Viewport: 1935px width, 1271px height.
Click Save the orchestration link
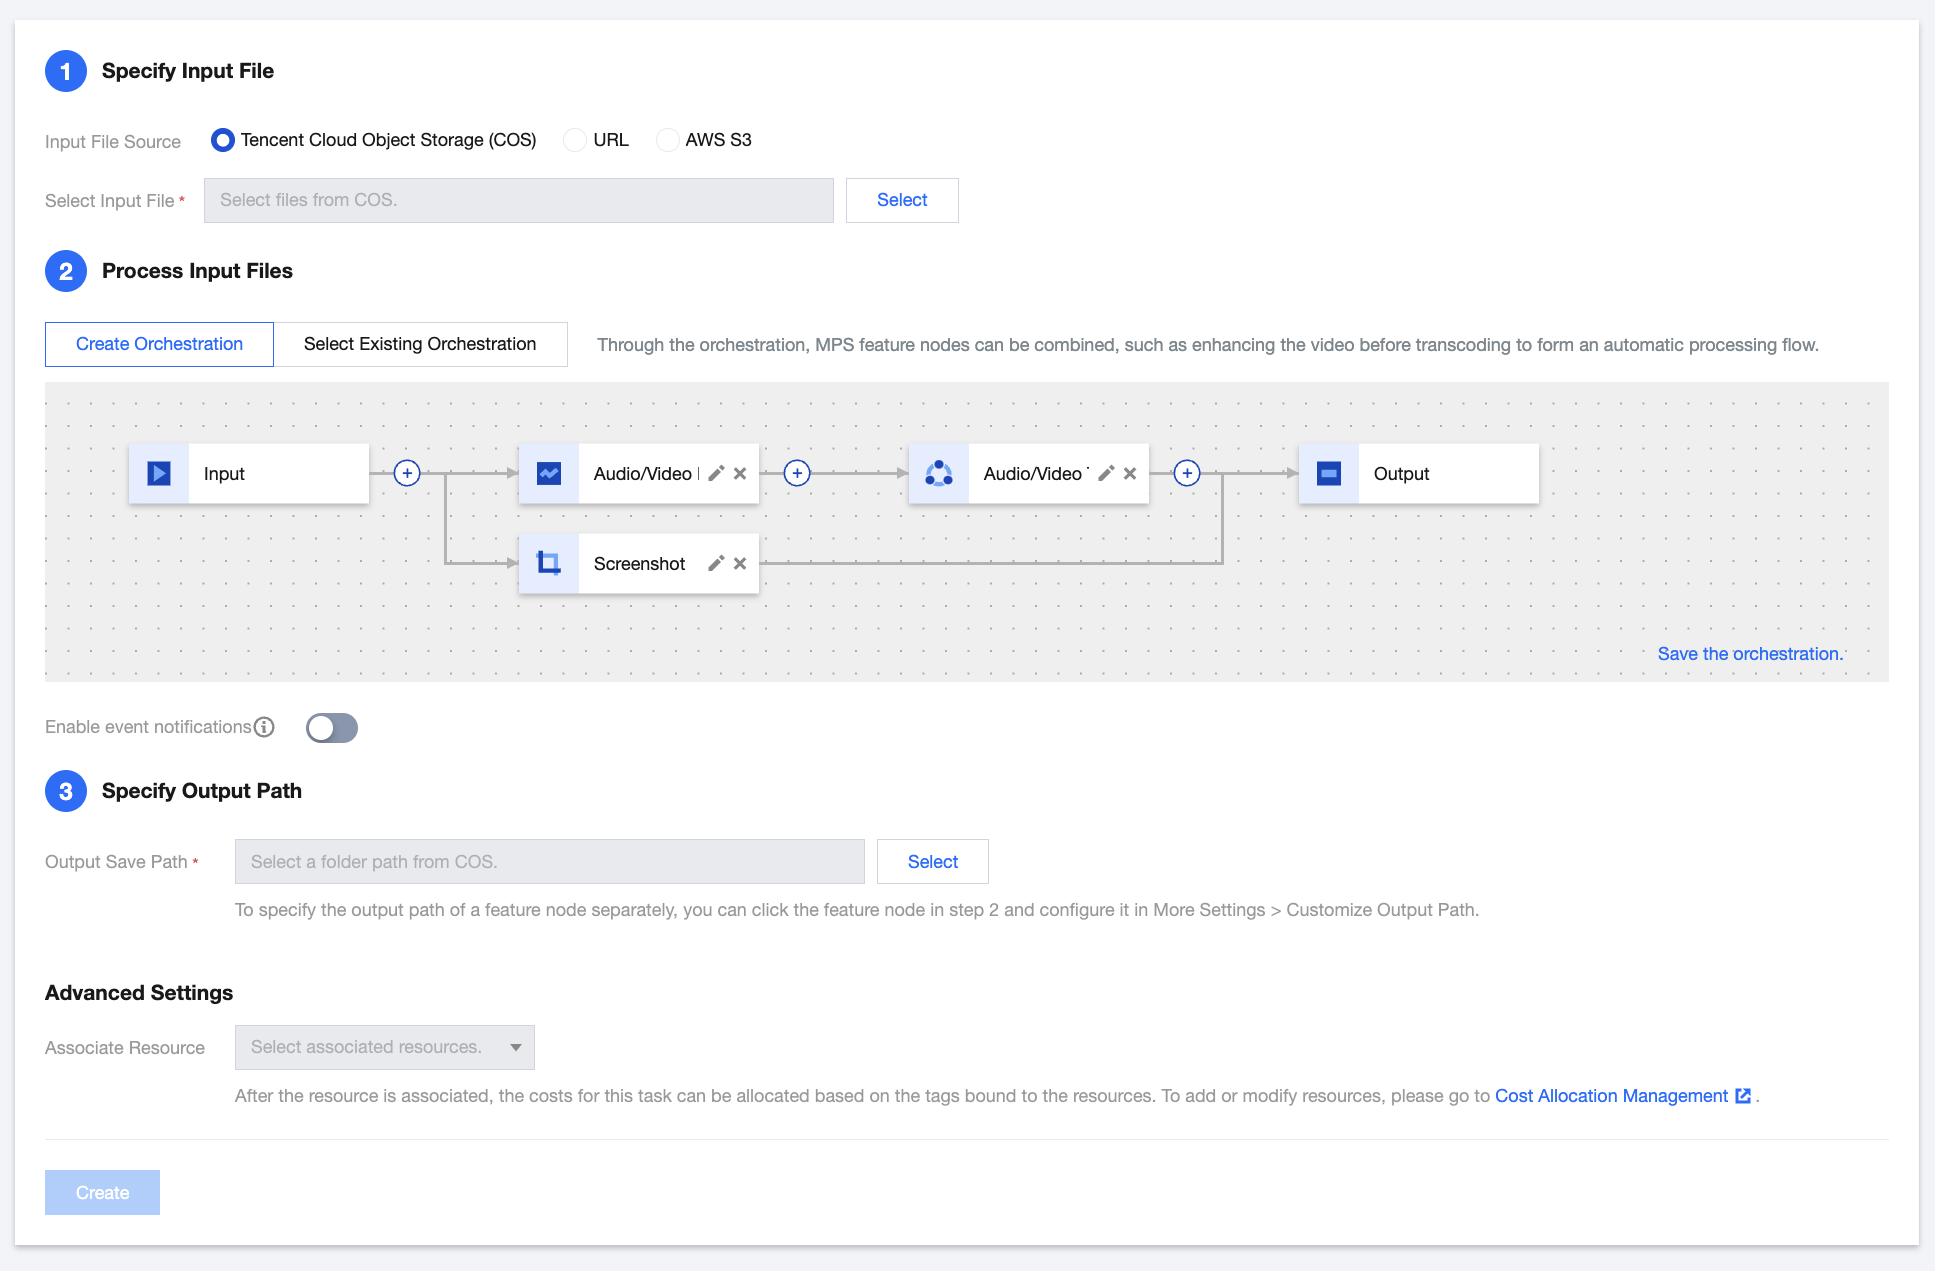click(1749, 653)
